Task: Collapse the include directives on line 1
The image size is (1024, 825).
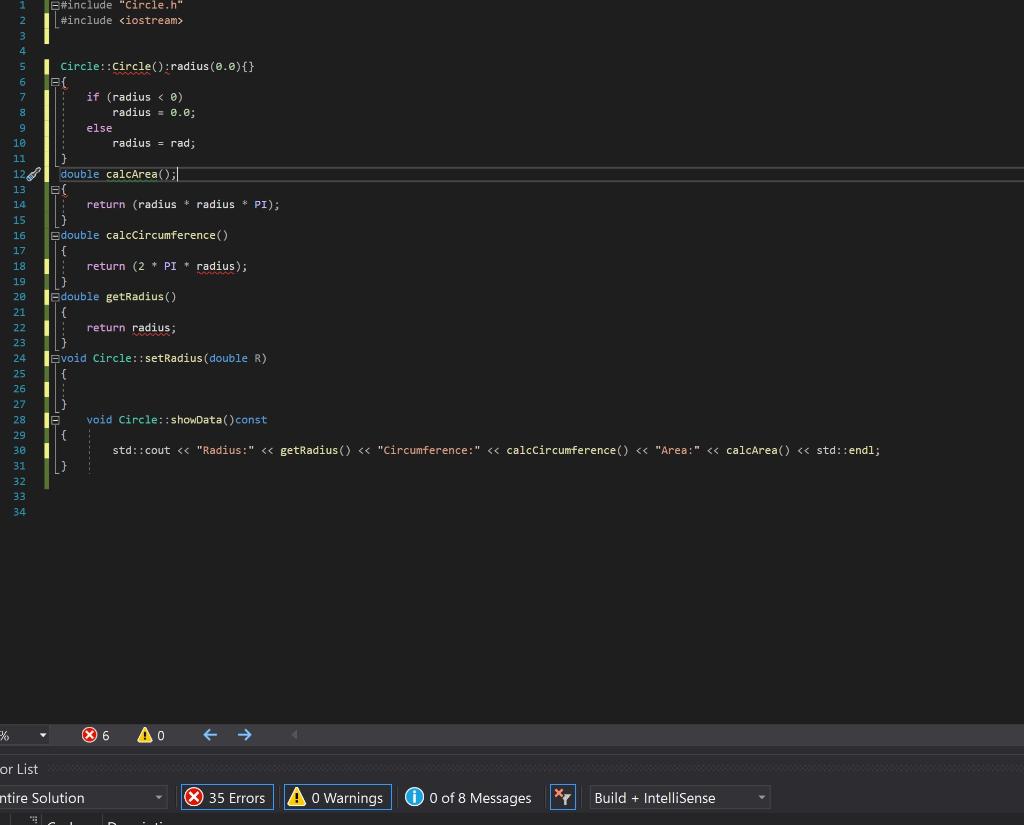Action: pyautogui.click(x=54, y=5)
